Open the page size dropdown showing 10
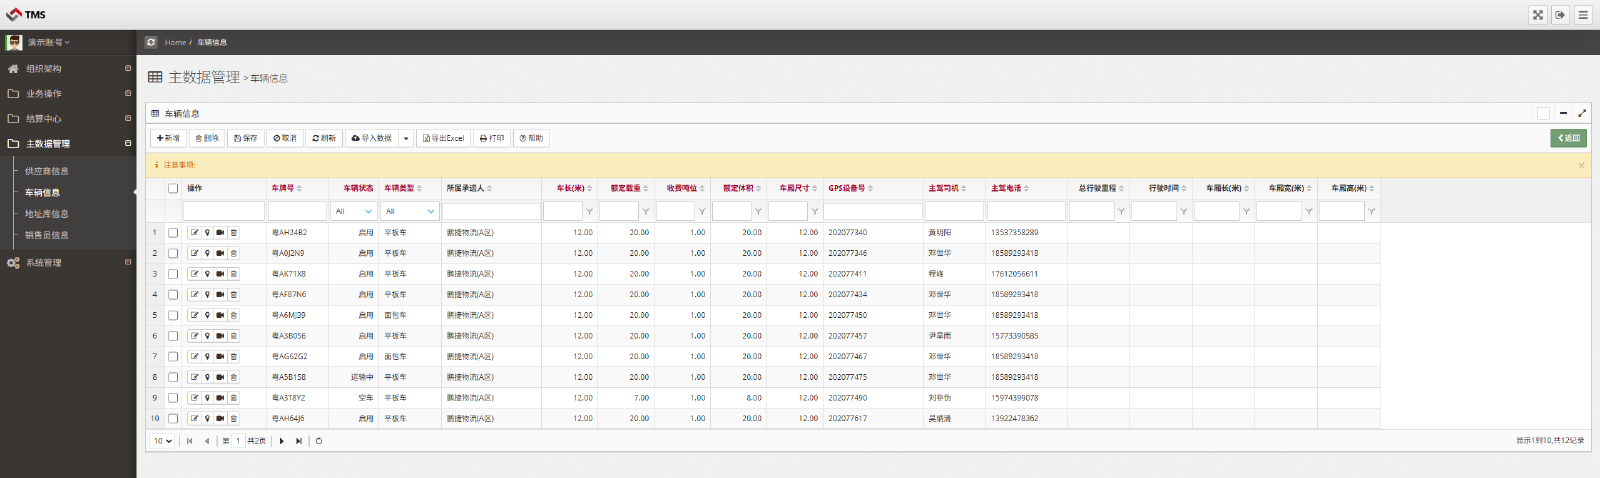Viewport: 1600px width, 478px height. [x=163, y=441]
